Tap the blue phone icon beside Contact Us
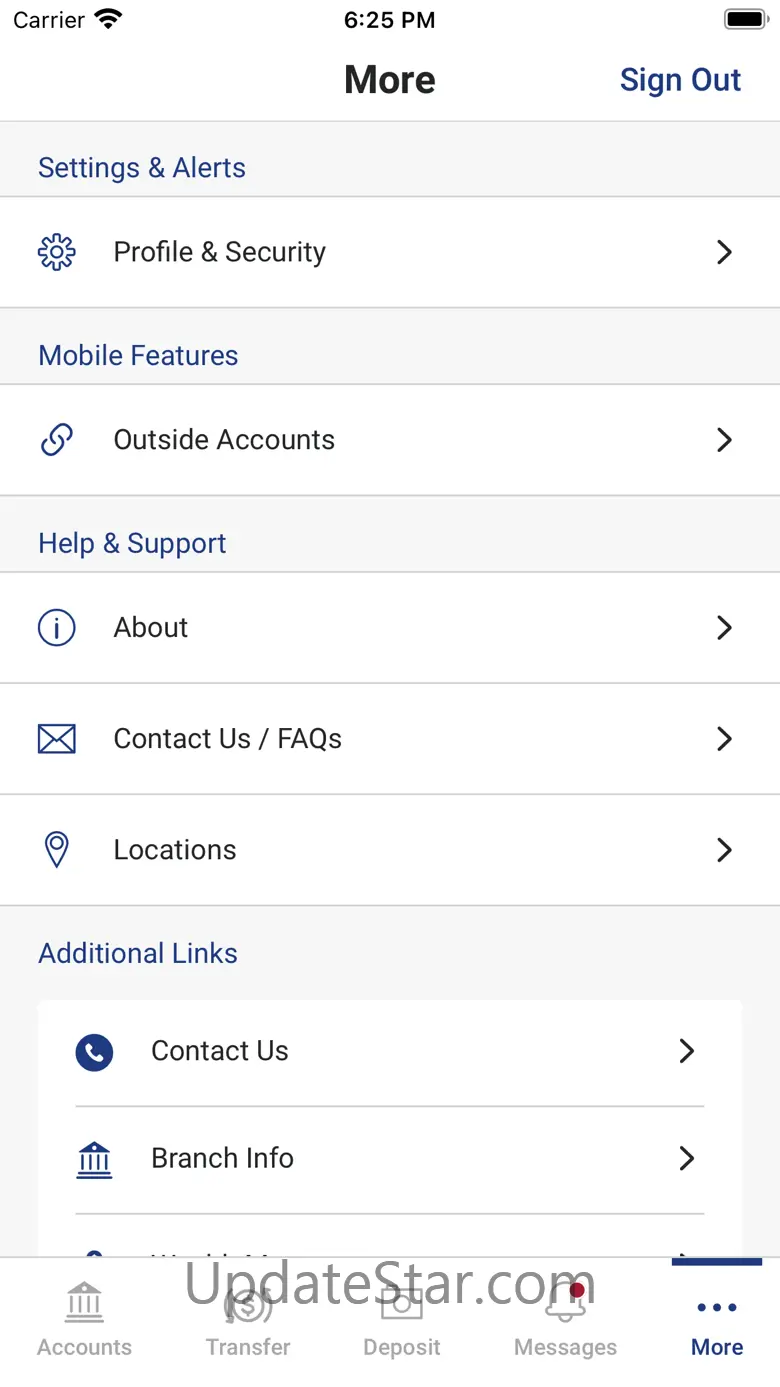Viewport: 780px width, 1387px height. [x=94, y=1052]
